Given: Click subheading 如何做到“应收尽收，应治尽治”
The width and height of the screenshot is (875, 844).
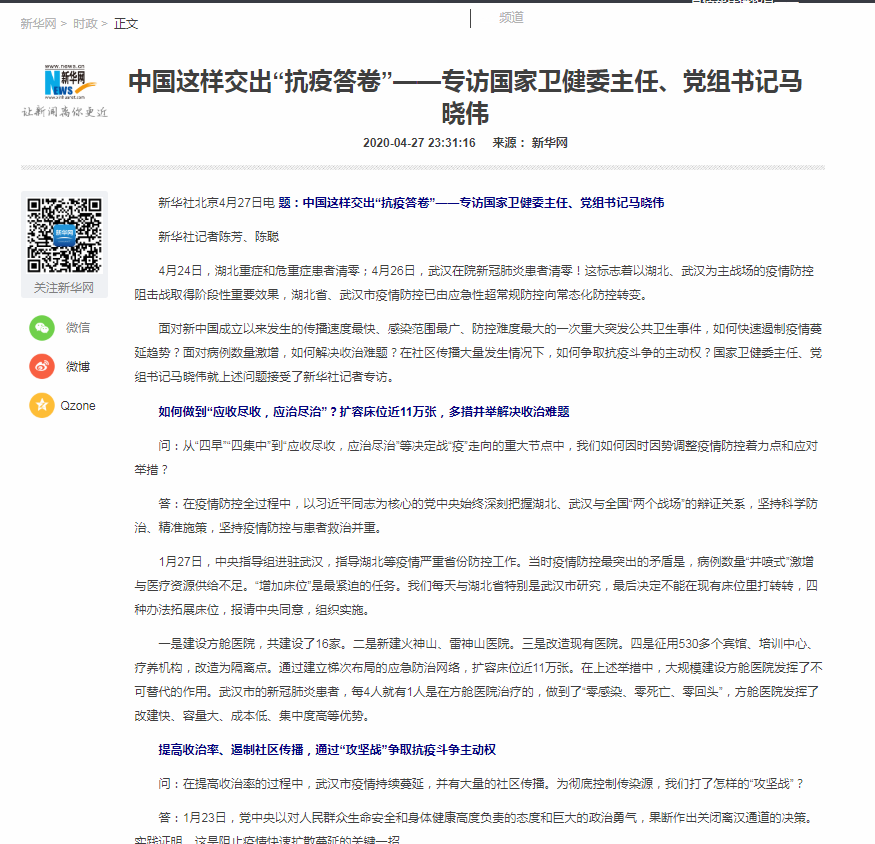Looking at the screenshot, I should point(364,411).
